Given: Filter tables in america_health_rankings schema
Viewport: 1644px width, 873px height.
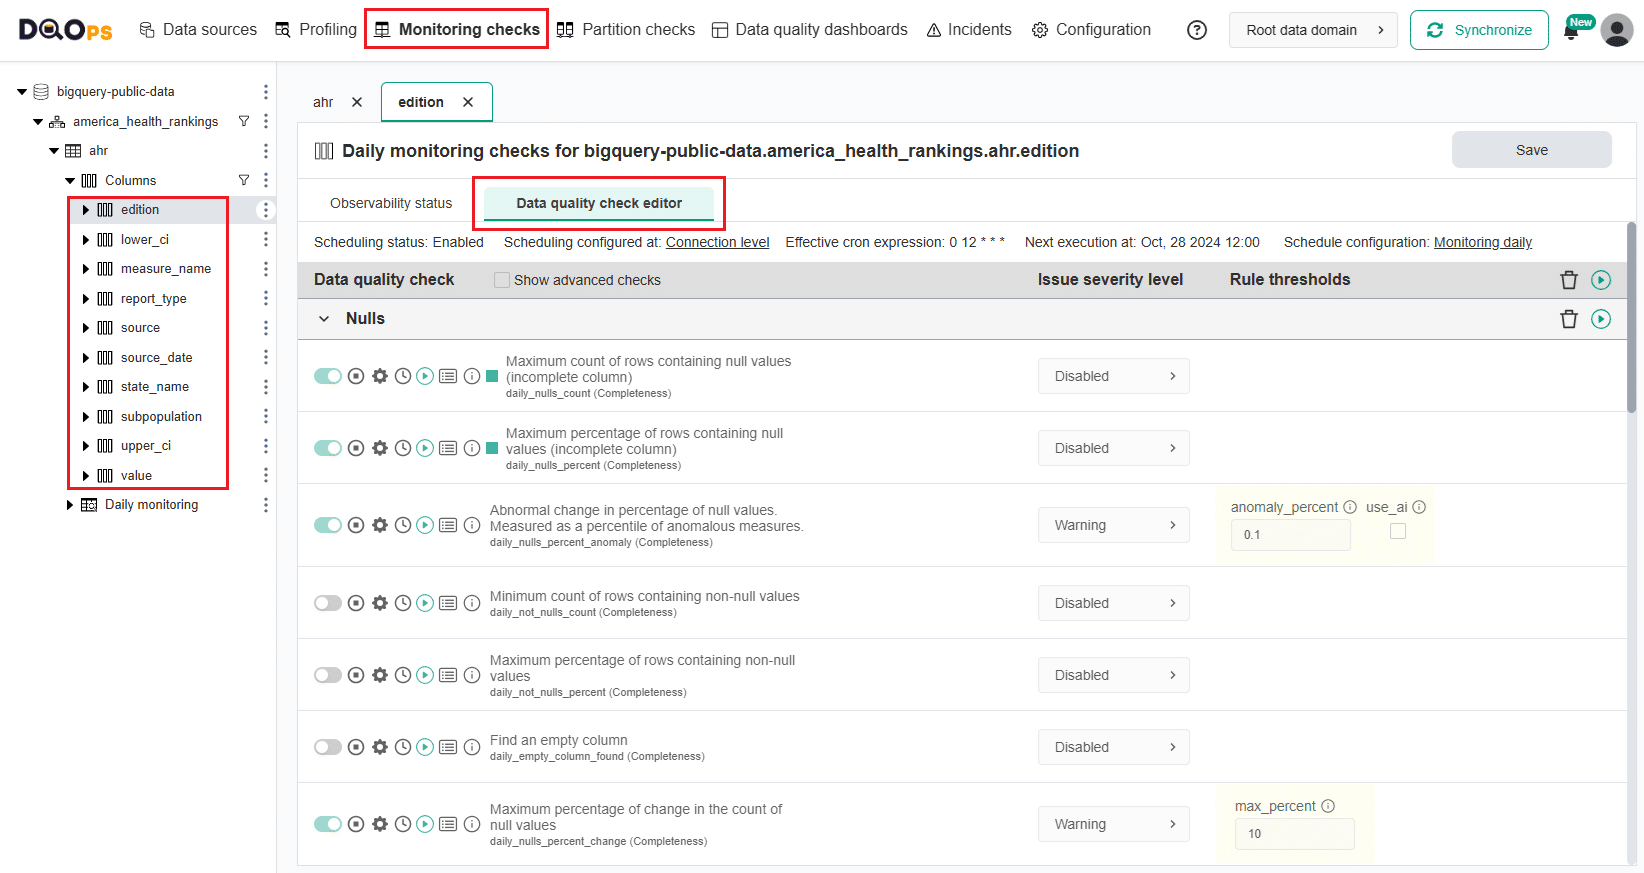Looking at the screenshot, I should [244, 121].
